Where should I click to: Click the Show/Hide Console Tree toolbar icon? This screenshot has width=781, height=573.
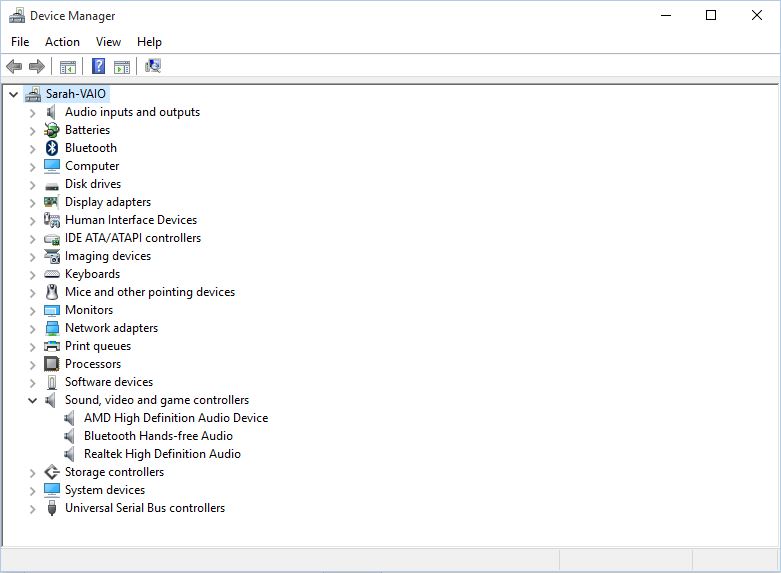coord(68,66)
